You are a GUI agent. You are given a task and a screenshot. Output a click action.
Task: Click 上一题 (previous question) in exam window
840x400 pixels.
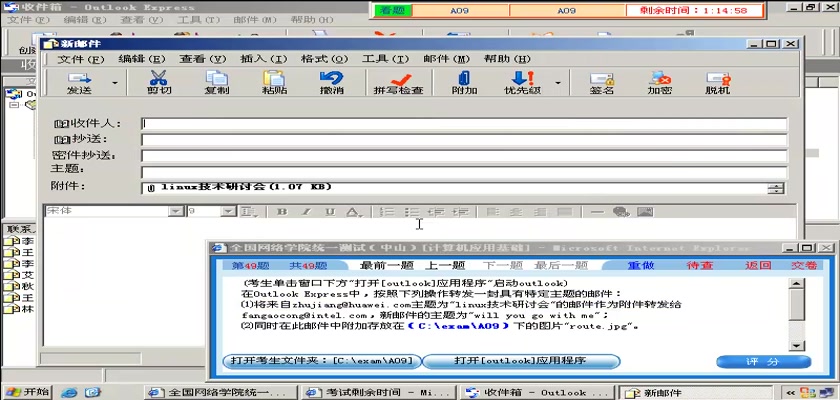445,266
